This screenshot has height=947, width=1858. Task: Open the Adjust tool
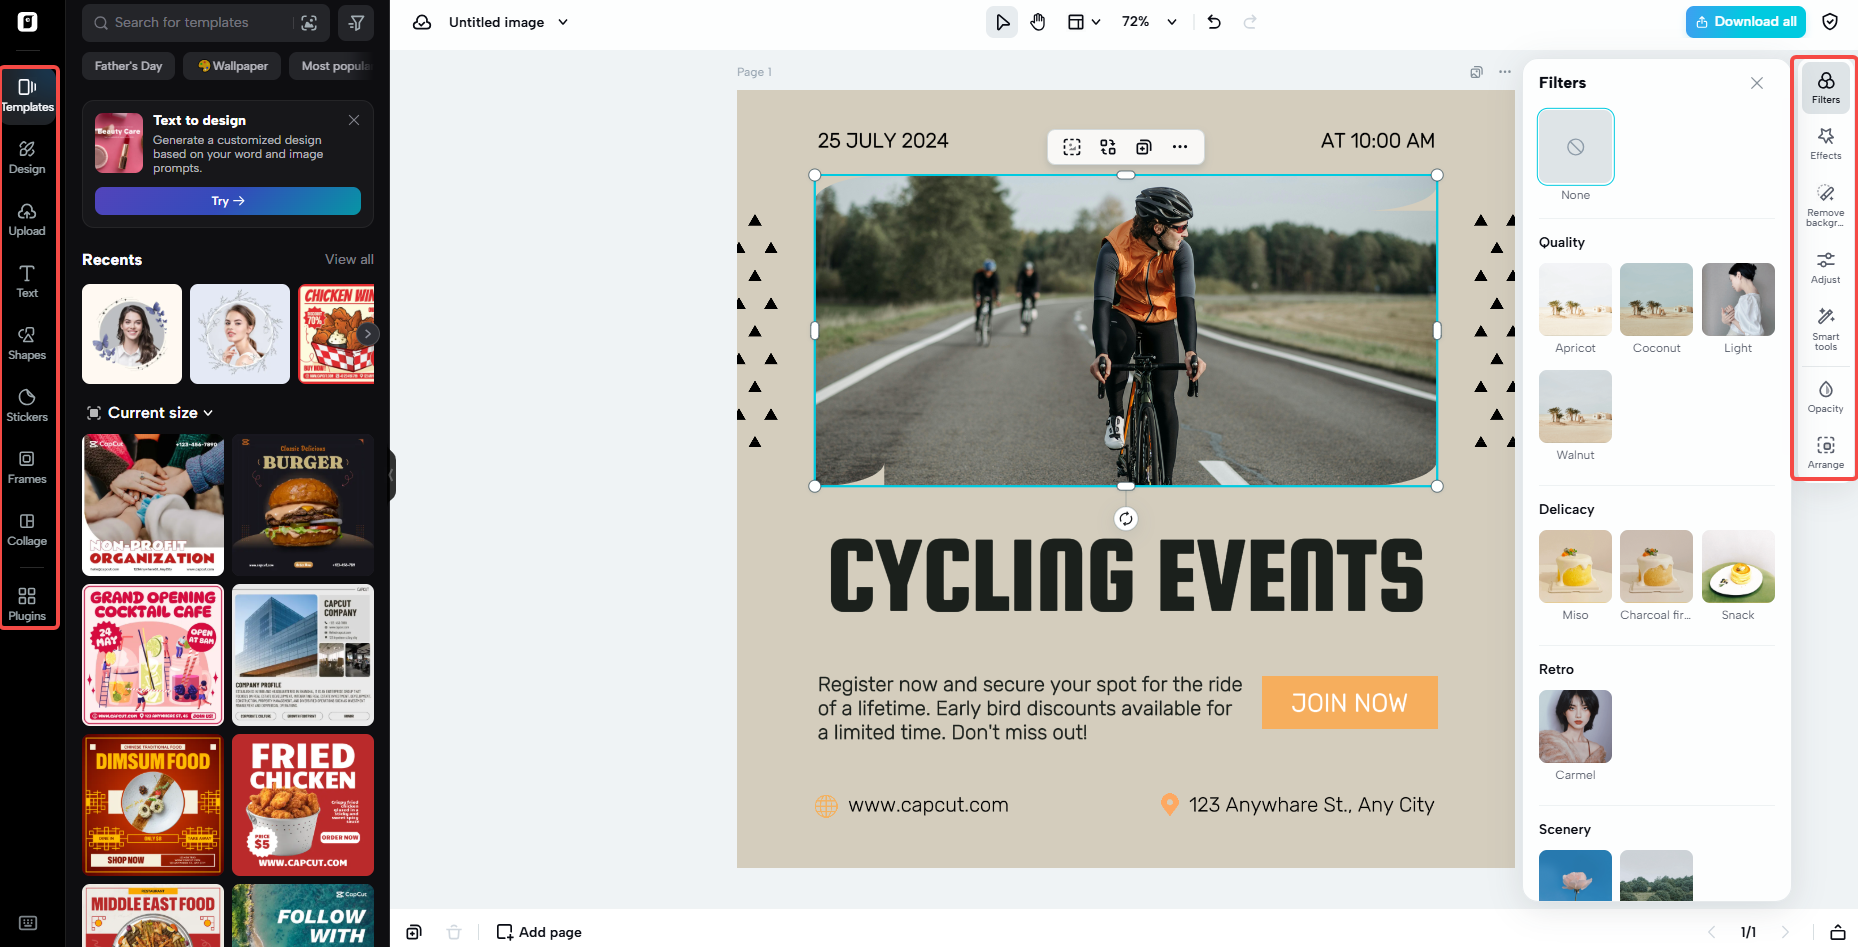[x=1826, y=267]
